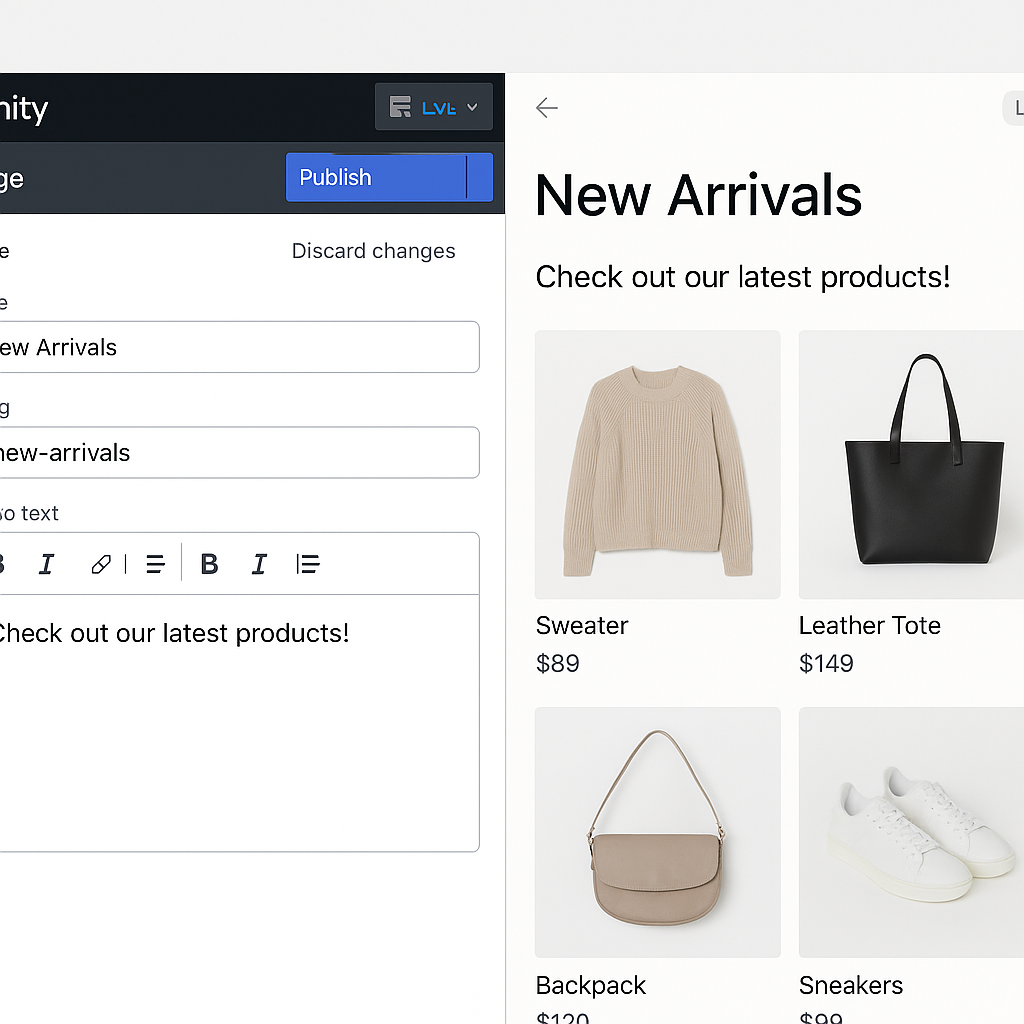Publish the page
The image size is (1024, 1024).
[376, 177]
